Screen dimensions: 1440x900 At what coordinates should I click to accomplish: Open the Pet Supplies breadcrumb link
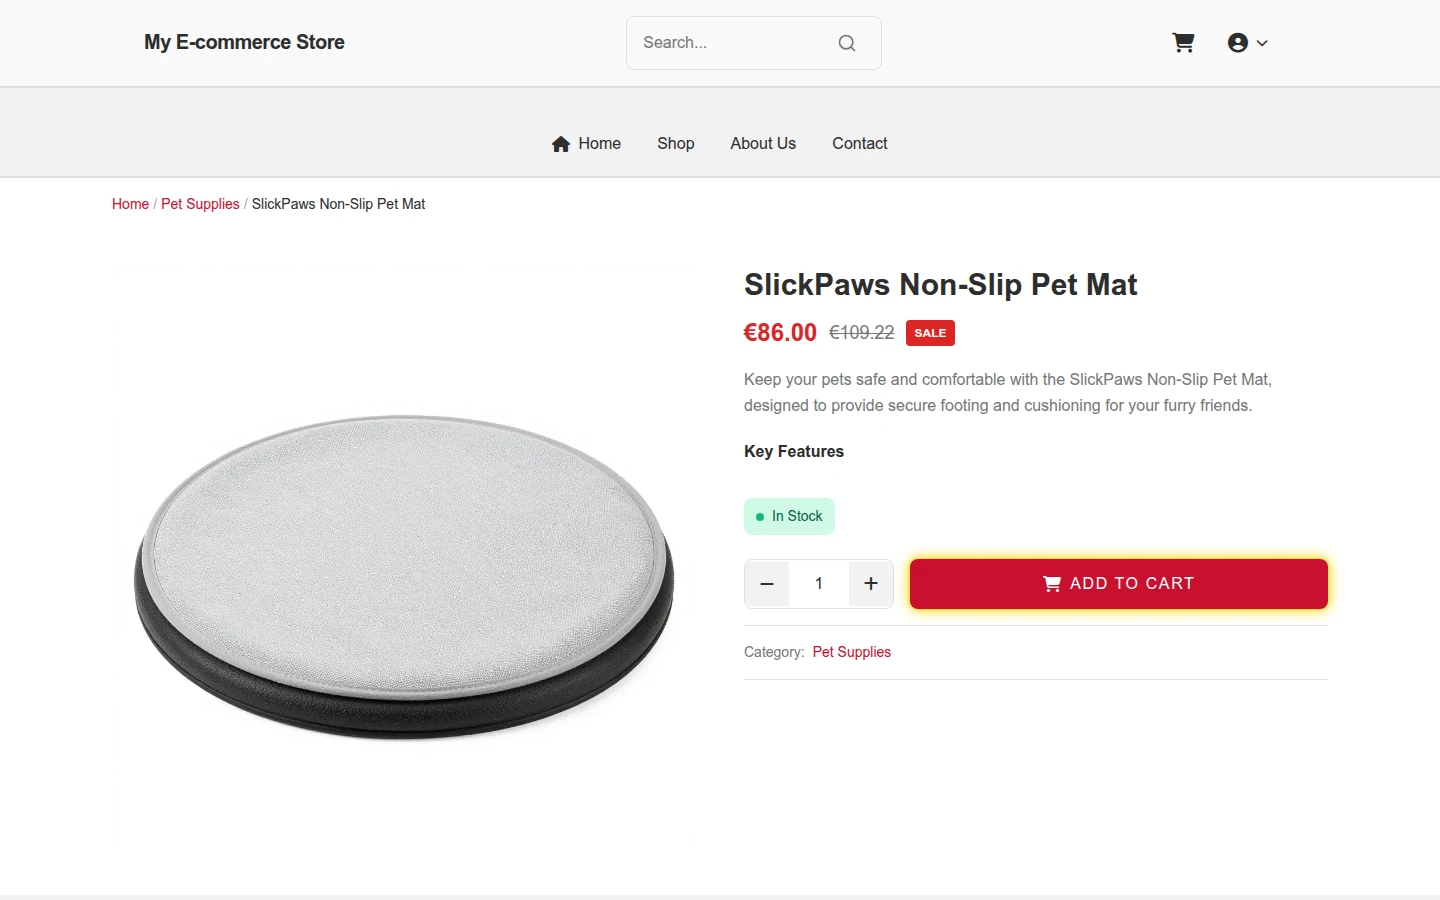200,204
